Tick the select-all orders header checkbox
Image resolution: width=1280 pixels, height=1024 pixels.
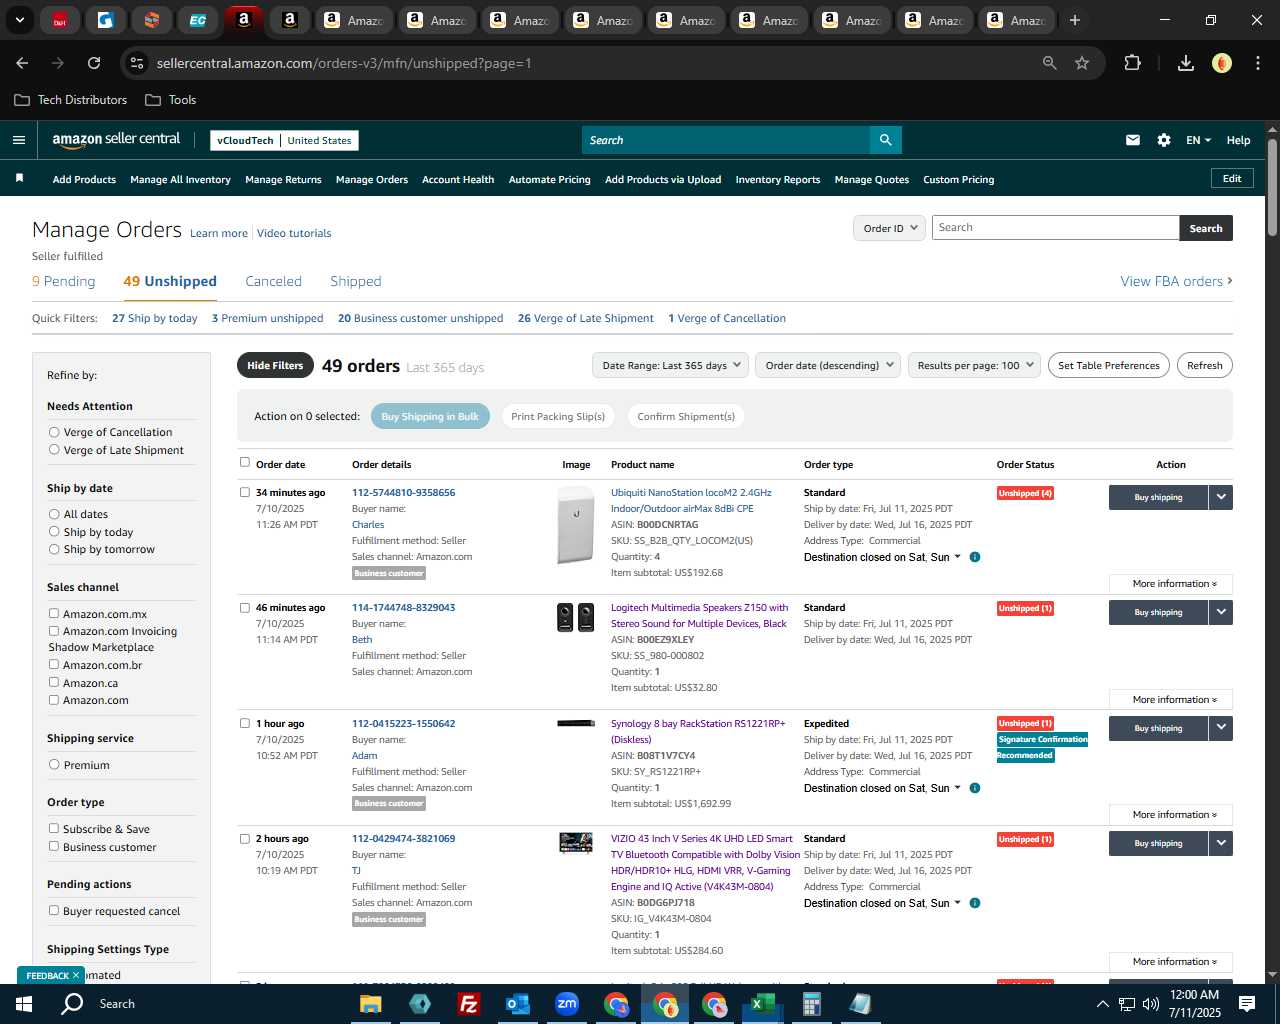245,462
